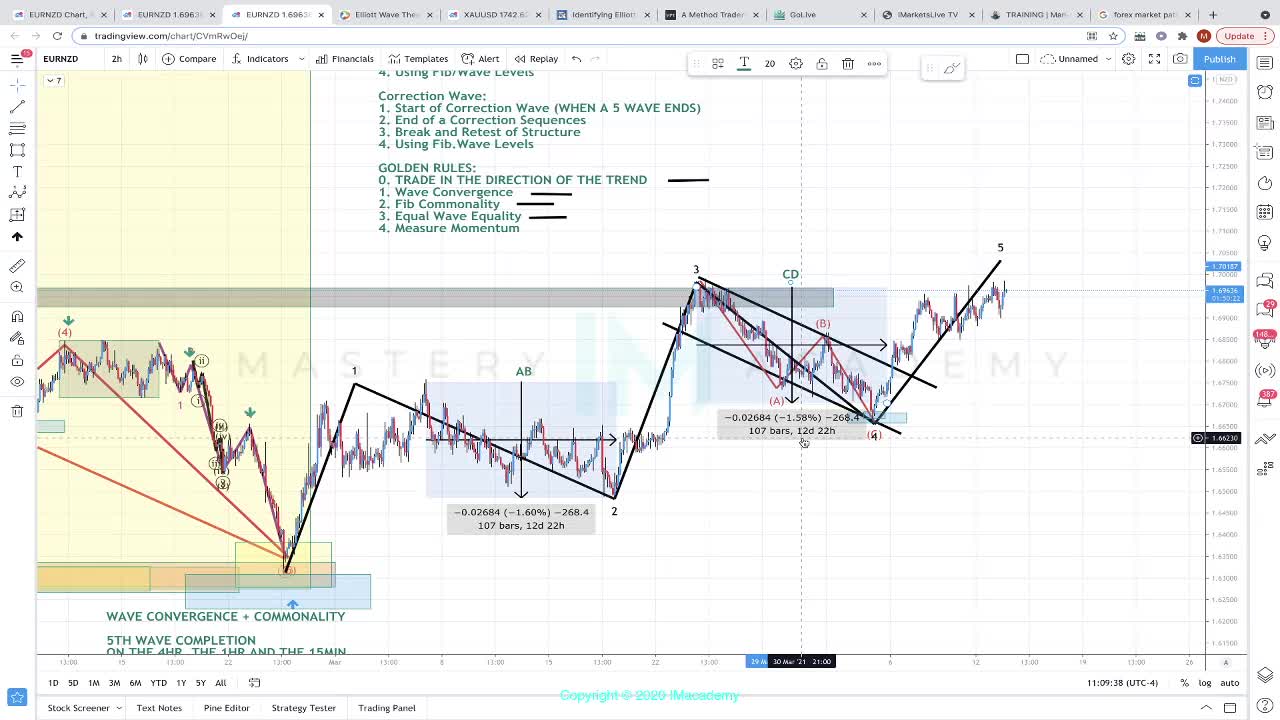Screen dimensions: 1280x720
Task: Toggle magnet mode in the left toolbar
Action: click(17, 317)
